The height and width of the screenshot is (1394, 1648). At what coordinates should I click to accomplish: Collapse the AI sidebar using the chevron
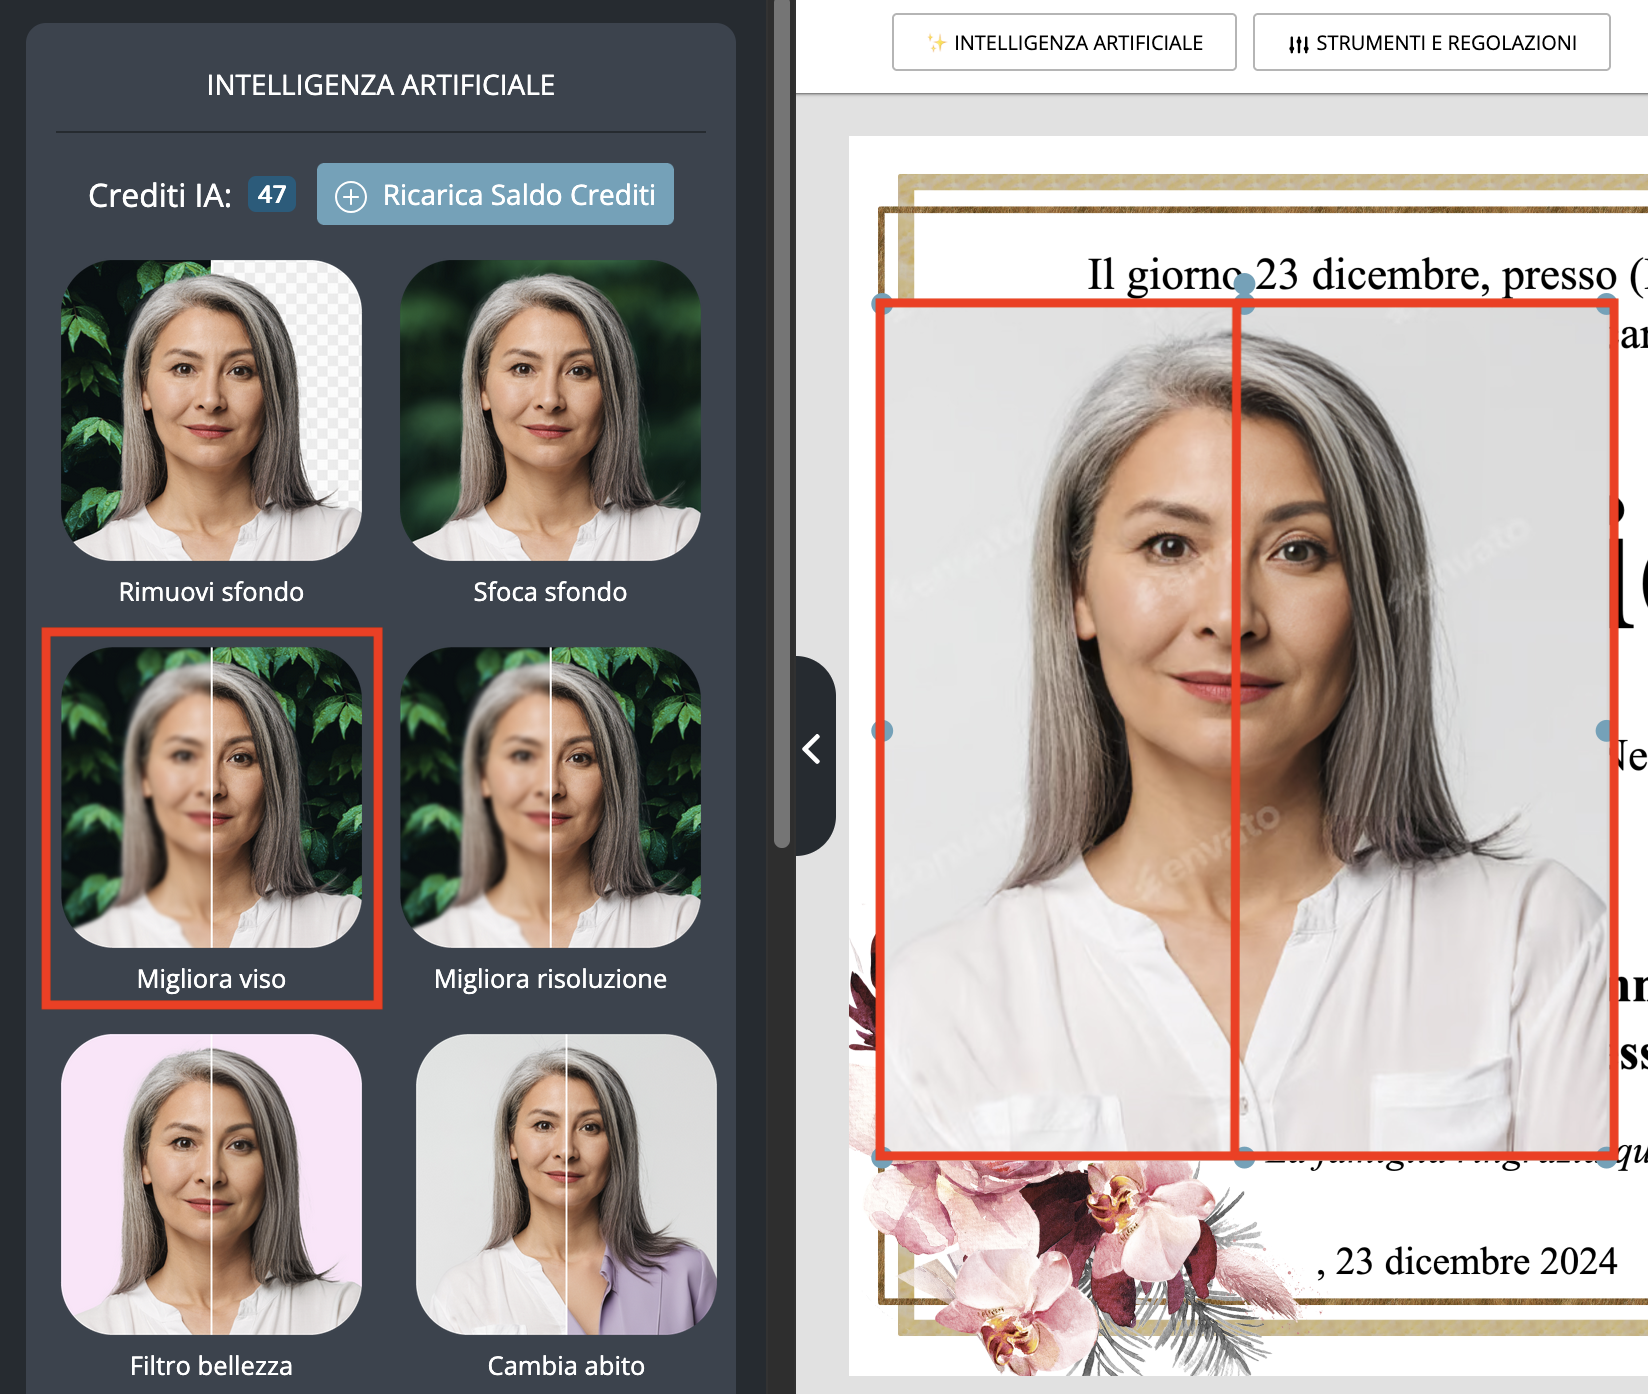(x=811, y=748)
